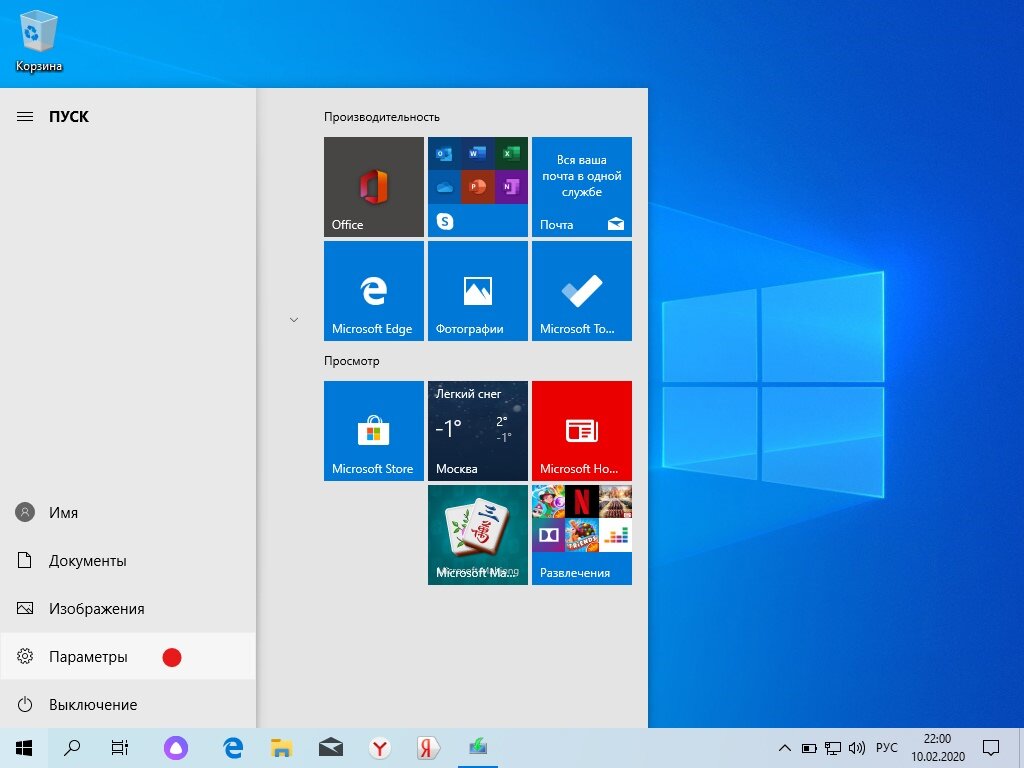Image resolution: width=1024 pixels, height=768 pixels.
Task: Open Параметры settings
Action: (128, 656)
